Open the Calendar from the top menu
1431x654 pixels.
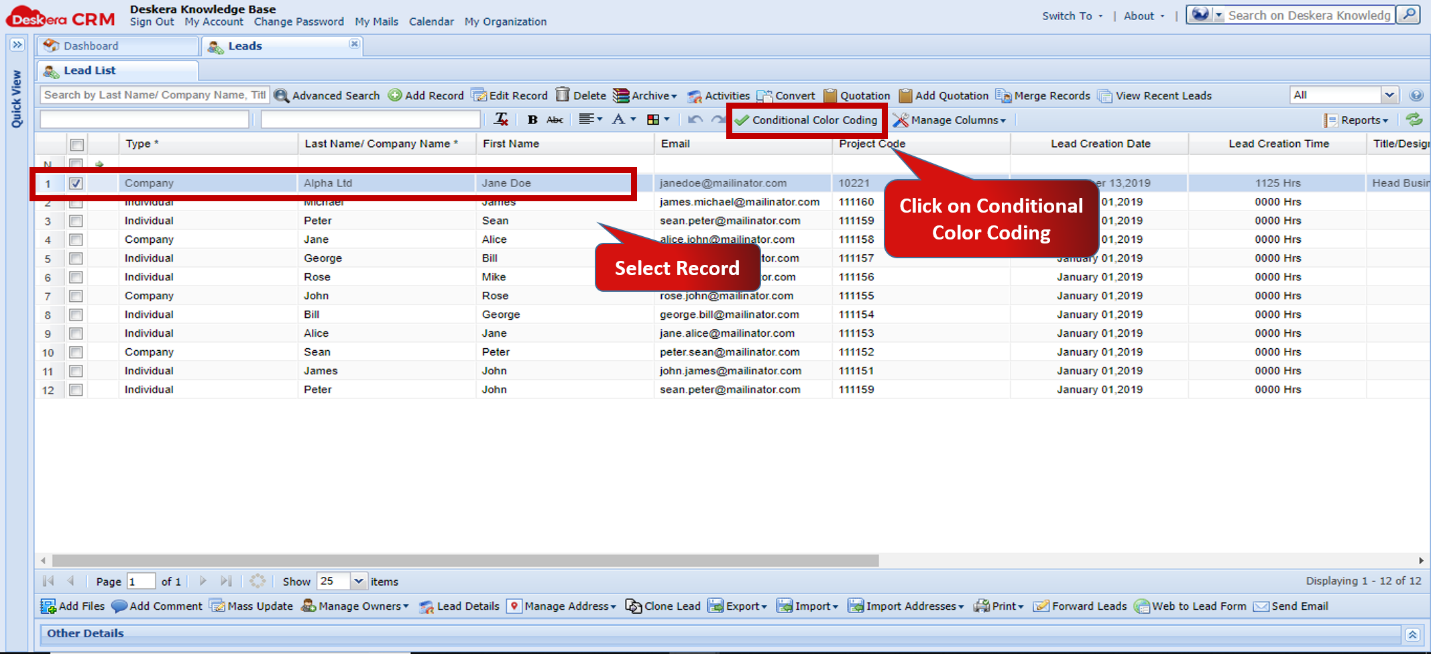[431, 21]
